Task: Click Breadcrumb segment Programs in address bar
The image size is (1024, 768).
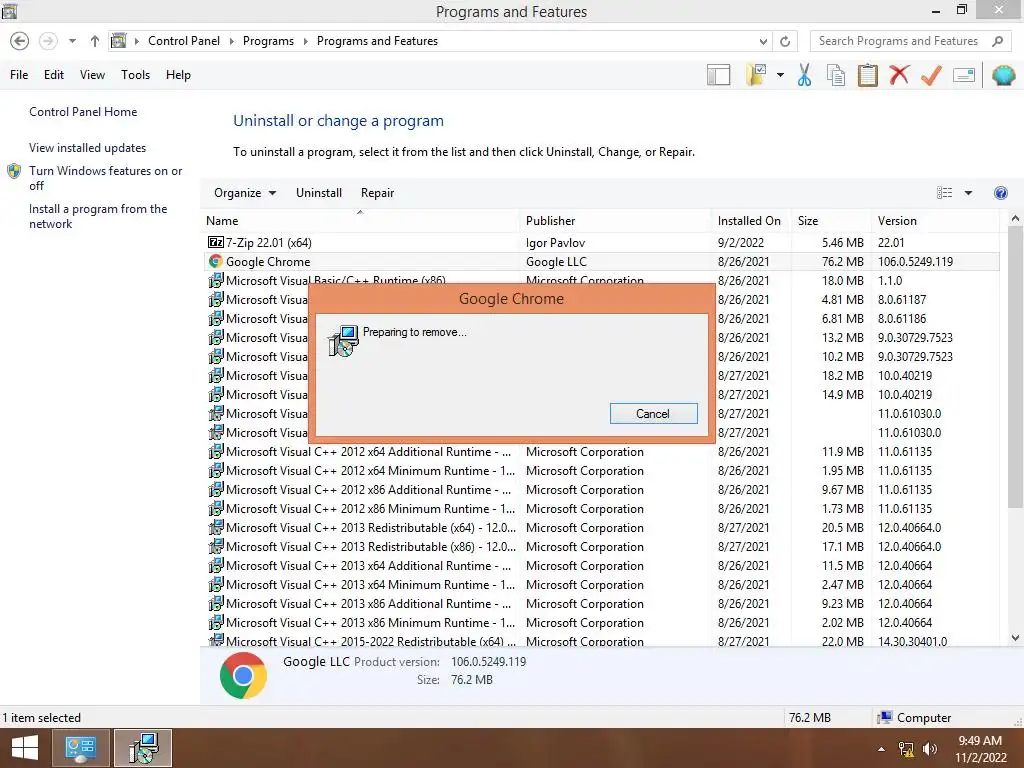Action: [268, 41]
